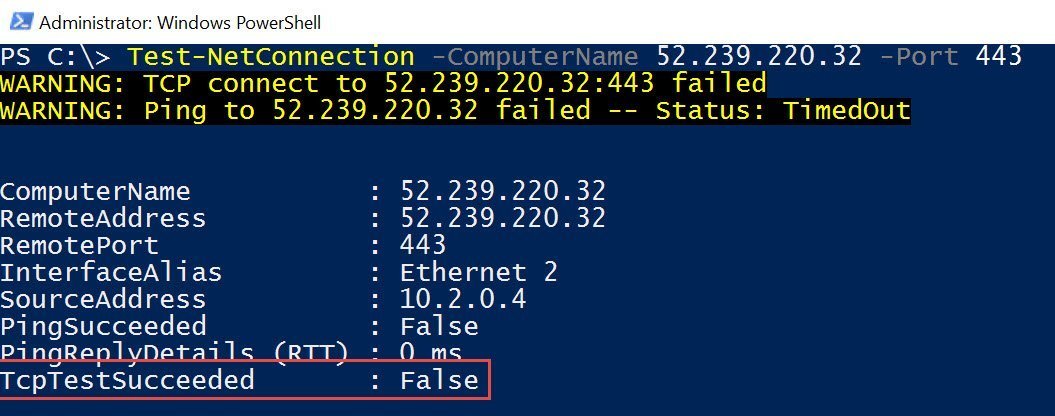Click the 443 port value in command
The height and width of the screenshot is (416, 1055).
(999, 56)
